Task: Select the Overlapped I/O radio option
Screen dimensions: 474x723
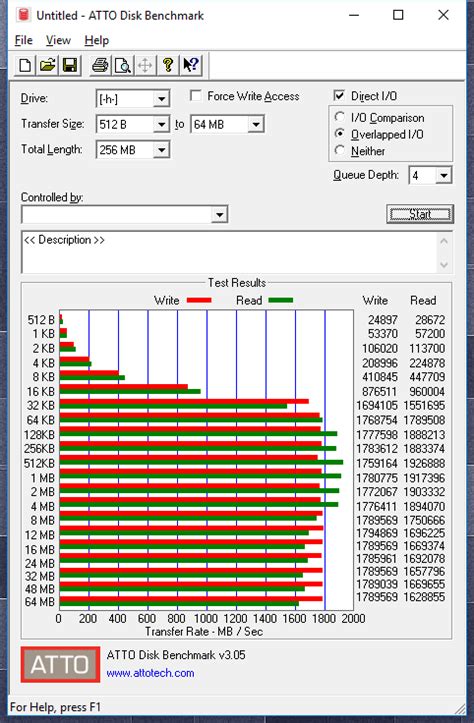Action: [x=340, y=134]
